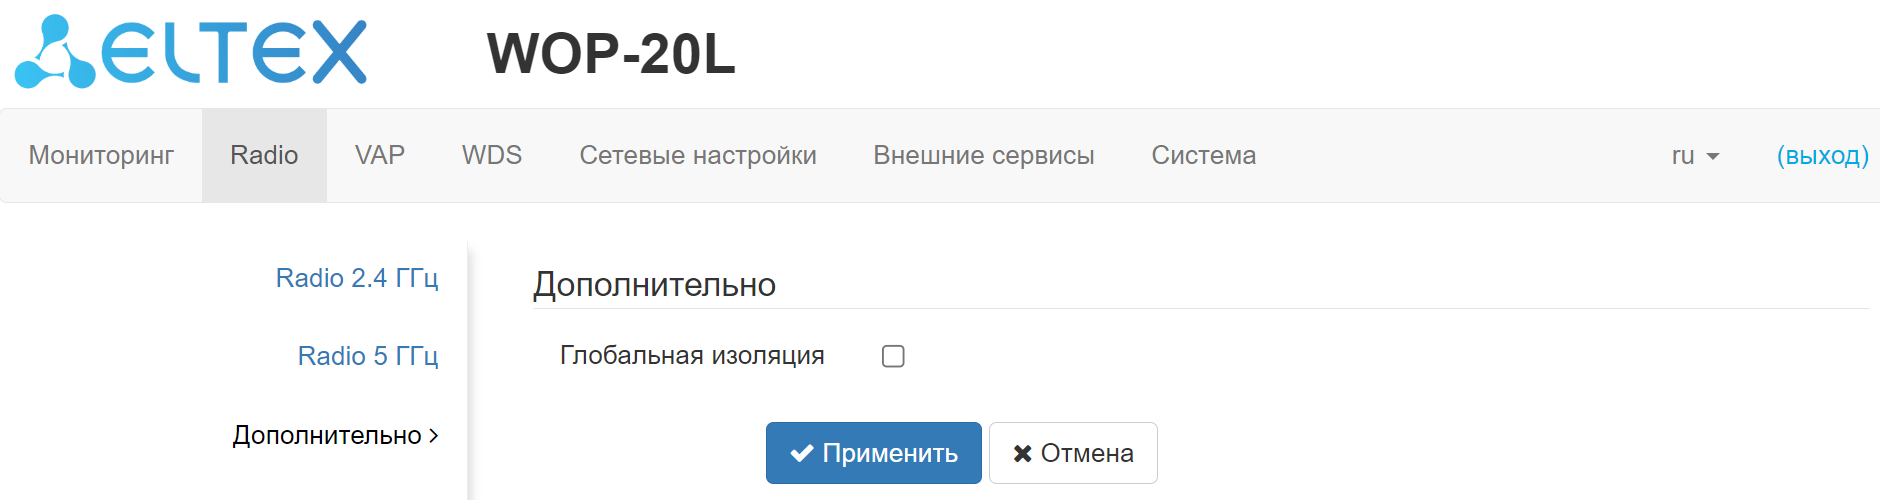Screen dimensions: 1880x500
Task: Open Сетевые настройки menu item
Action: coord(698,156)
